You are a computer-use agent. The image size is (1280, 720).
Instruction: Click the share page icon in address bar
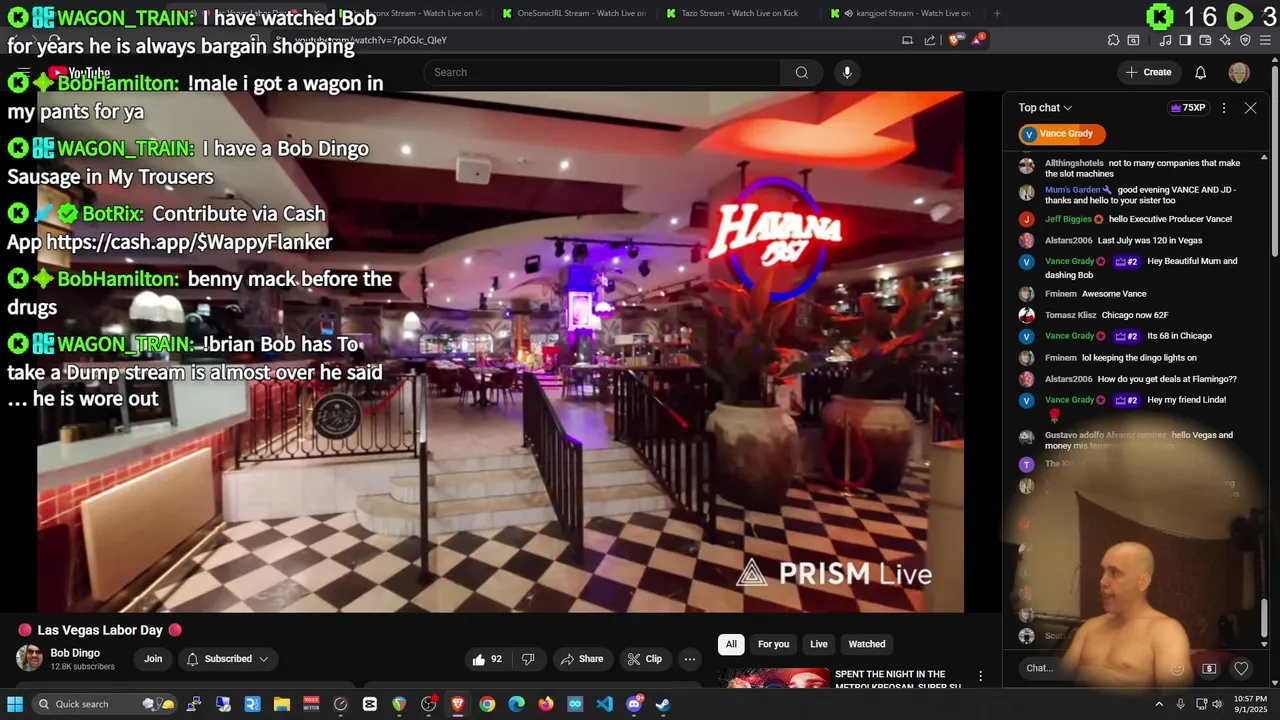point(930,40)
